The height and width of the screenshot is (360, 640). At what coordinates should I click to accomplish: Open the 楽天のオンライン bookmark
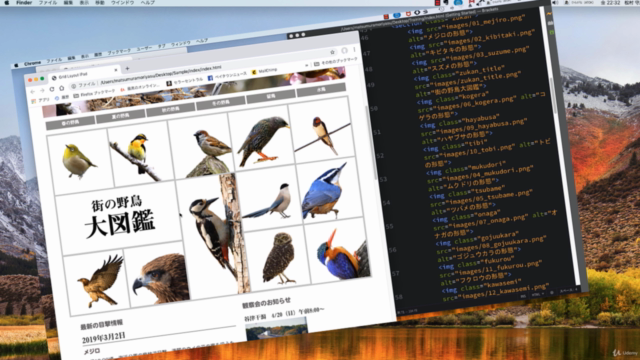coord(139,87)
